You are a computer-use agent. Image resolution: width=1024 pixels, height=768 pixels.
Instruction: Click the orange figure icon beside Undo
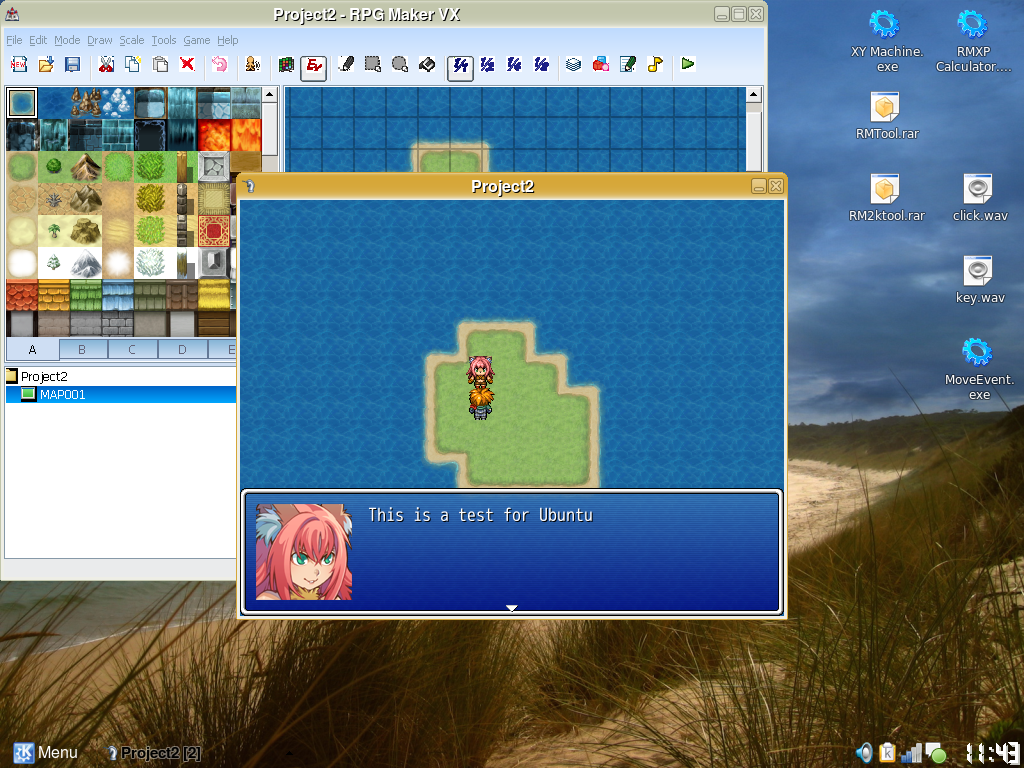pyautogui.click(x=253, y=64)
